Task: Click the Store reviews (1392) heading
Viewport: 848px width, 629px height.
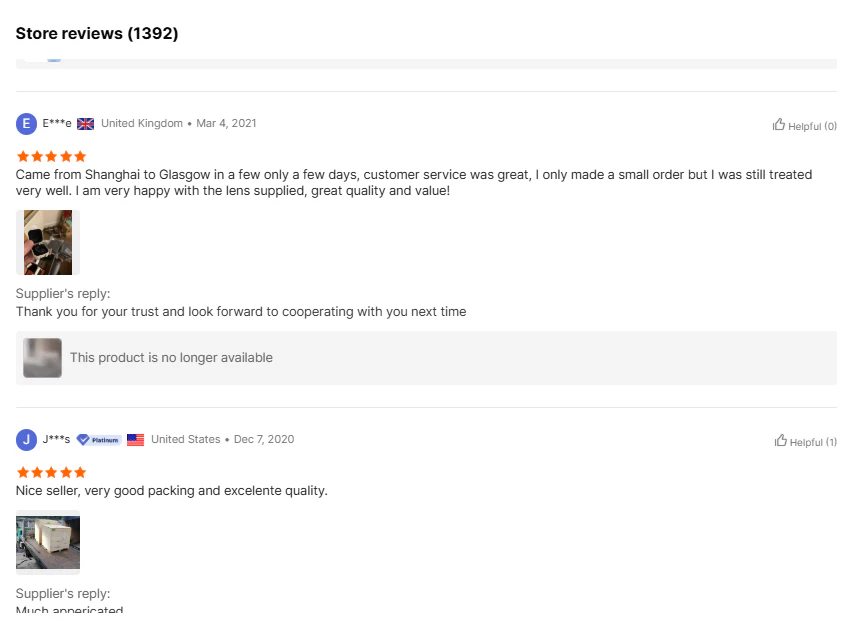Action: point(97,34)
